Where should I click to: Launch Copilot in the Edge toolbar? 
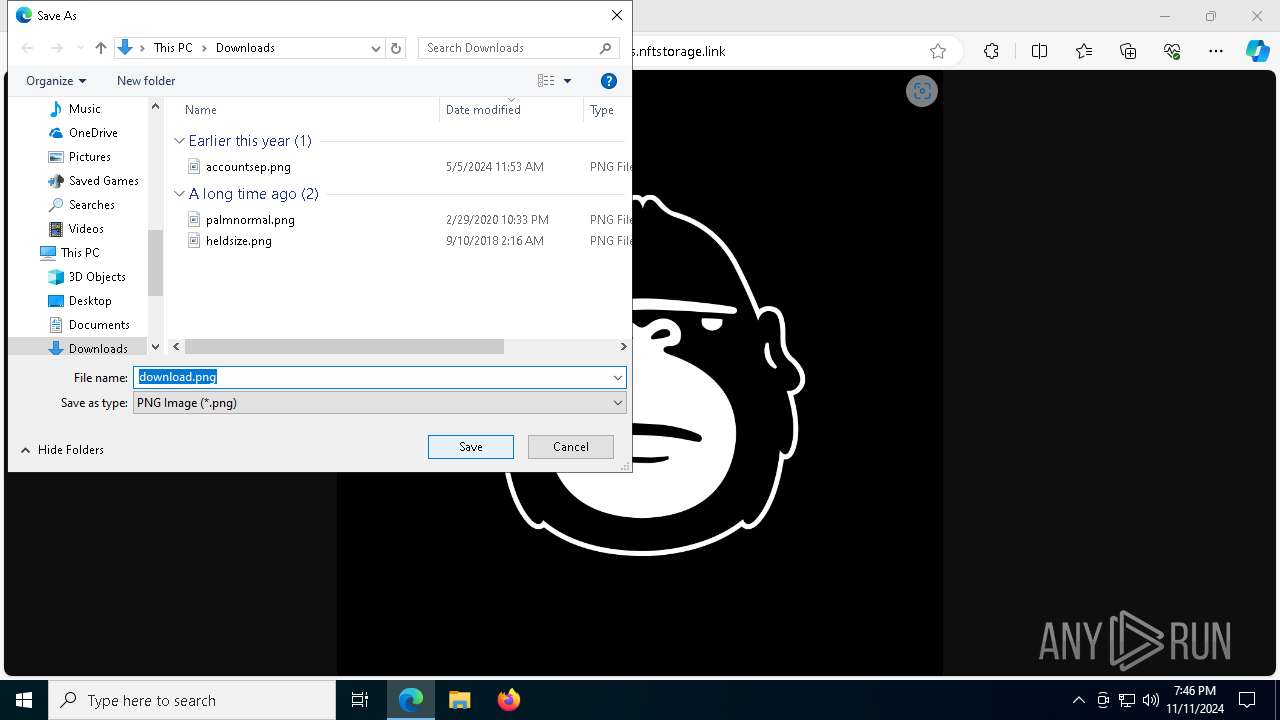point(1257,51)
